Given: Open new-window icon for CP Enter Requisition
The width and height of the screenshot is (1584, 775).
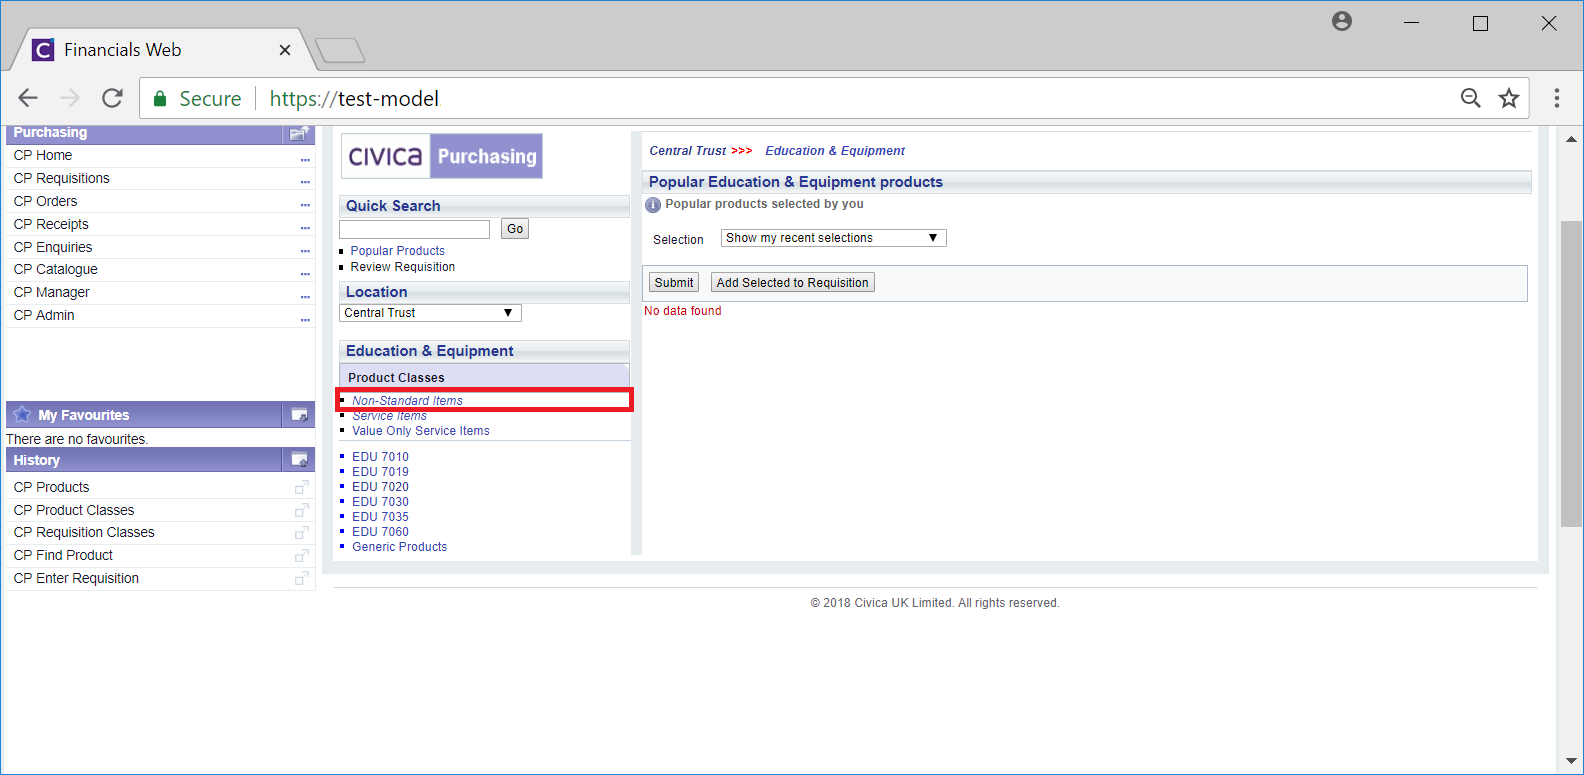Looking at the screenshot, I should click(301, 578).
